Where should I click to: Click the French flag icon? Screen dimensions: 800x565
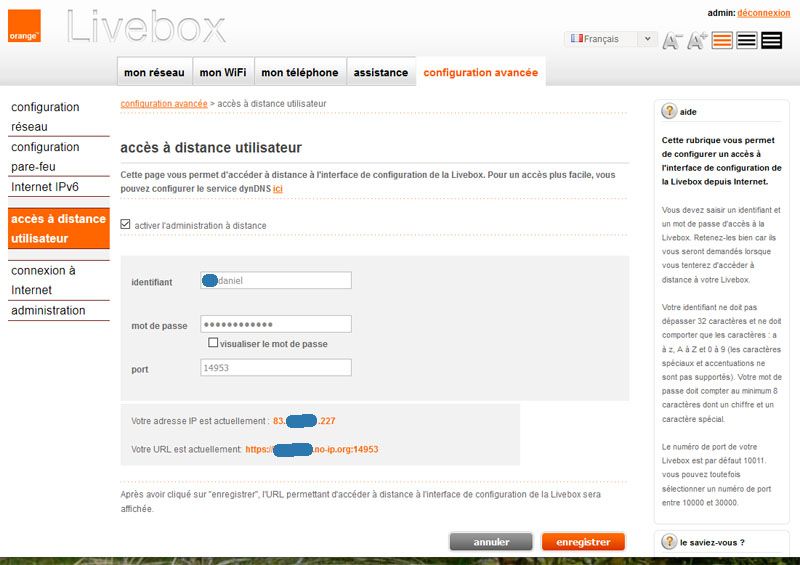pos(577,38)
